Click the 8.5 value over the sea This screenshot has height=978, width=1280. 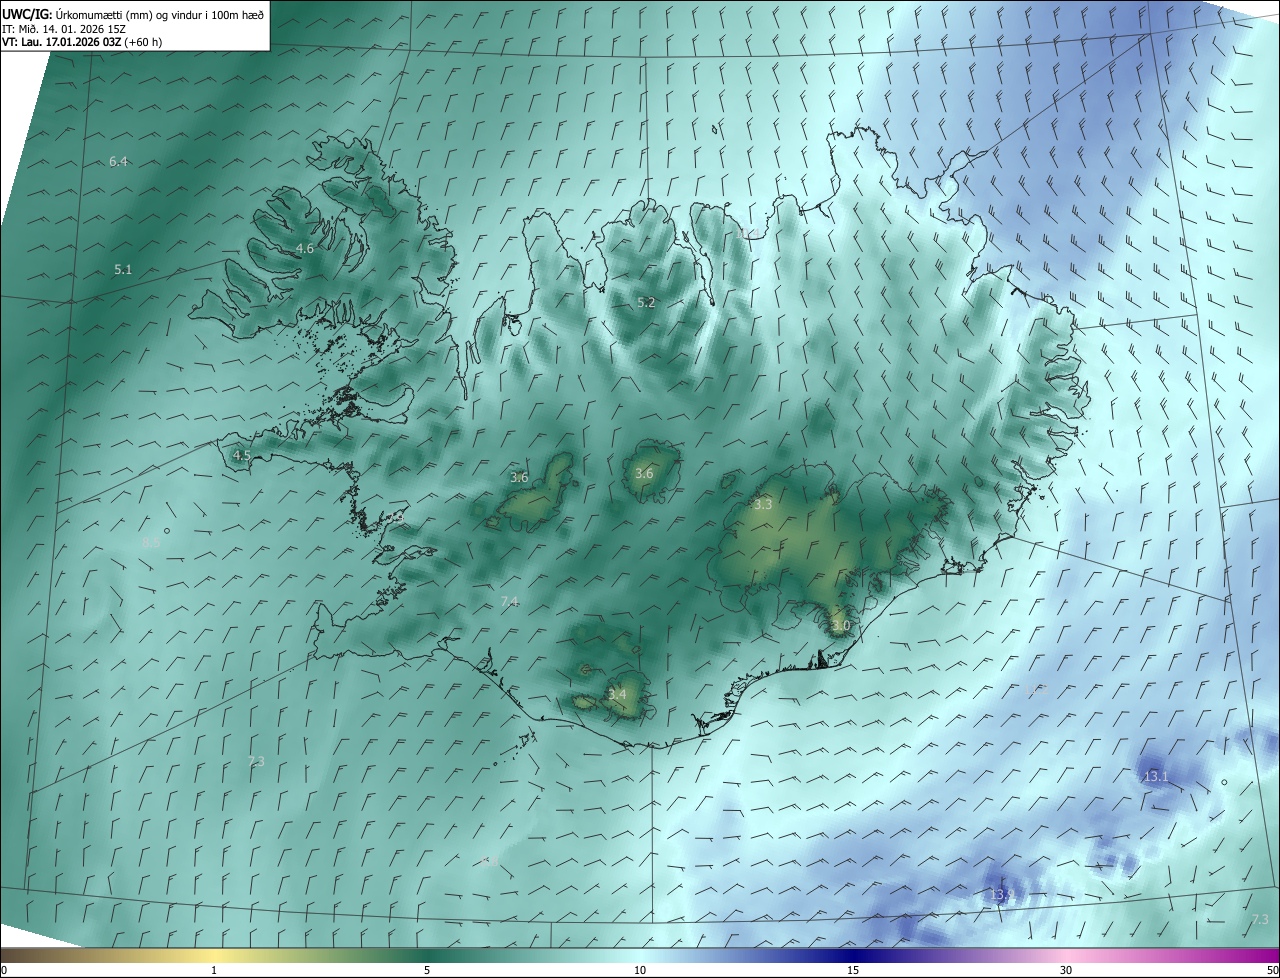(151, 542)
